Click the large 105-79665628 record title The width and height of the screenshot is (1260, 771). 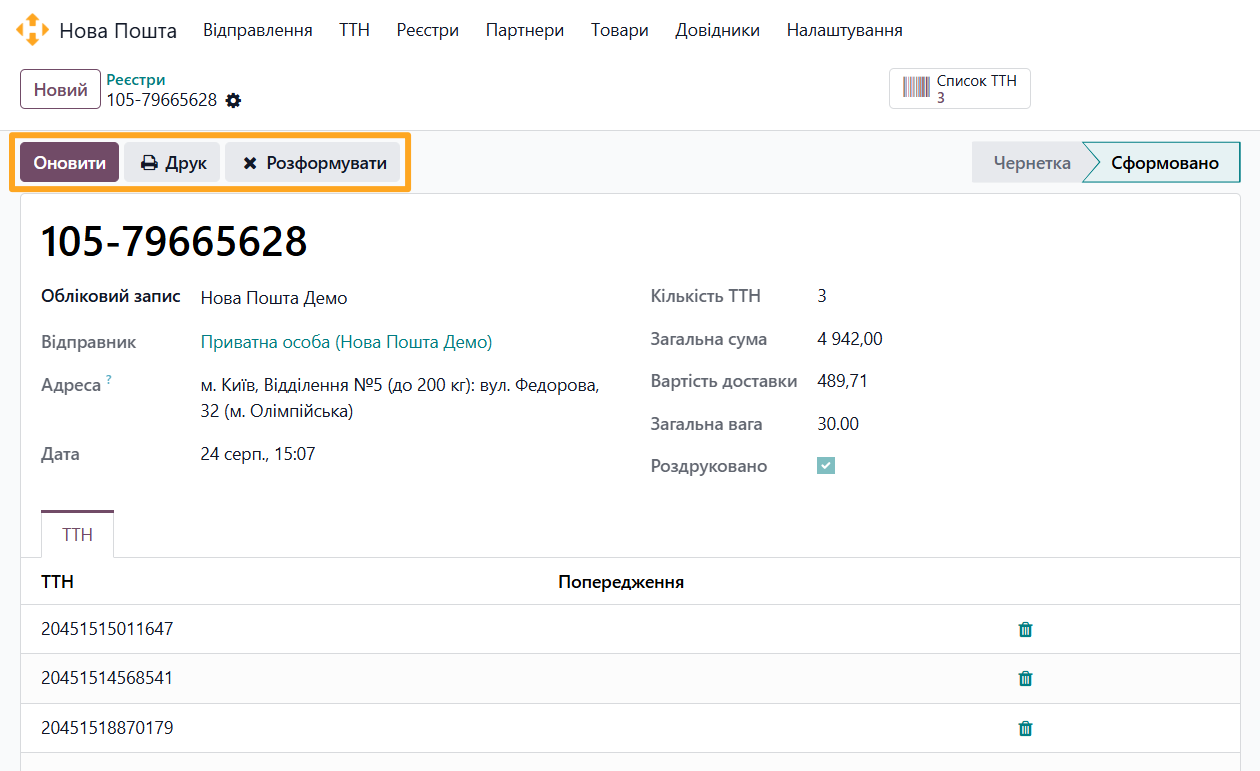click(x=174, y=242)
